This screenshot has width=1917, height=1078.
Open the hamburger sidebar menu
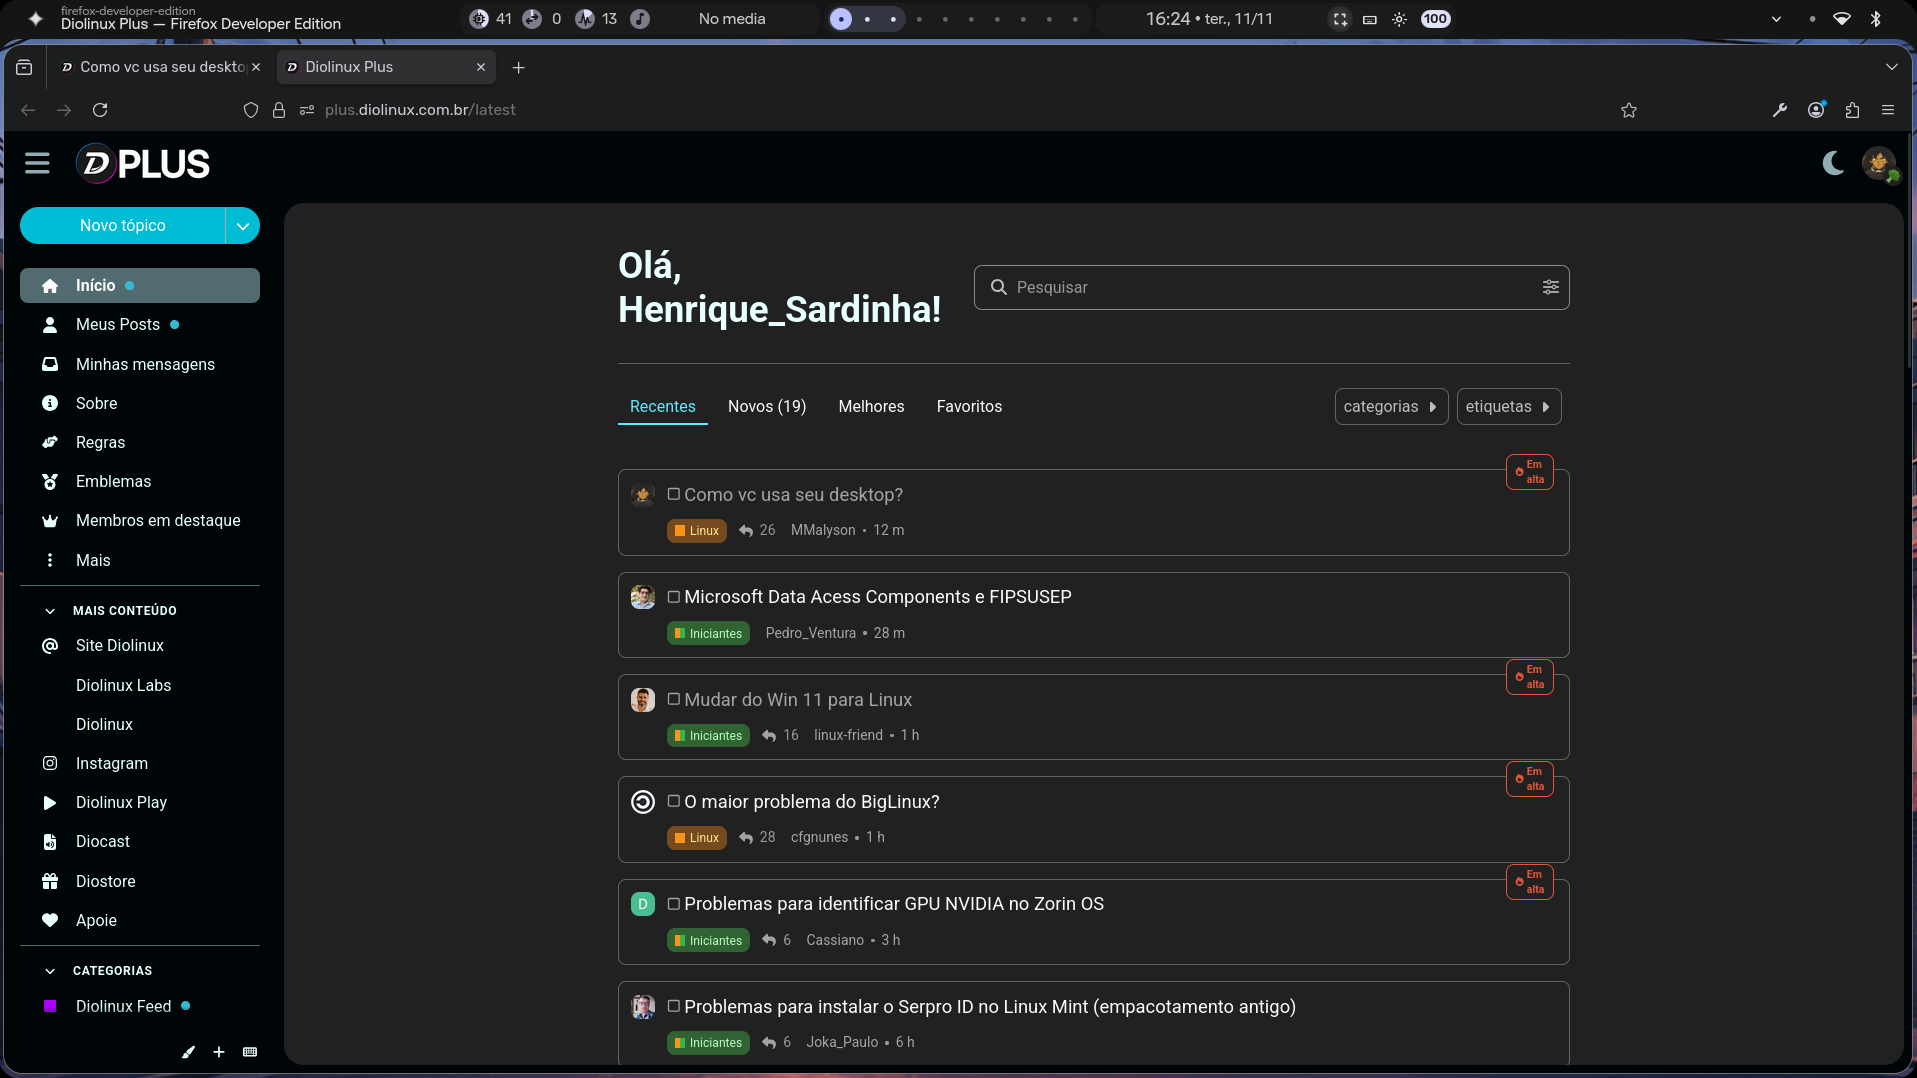pos(37,163)
